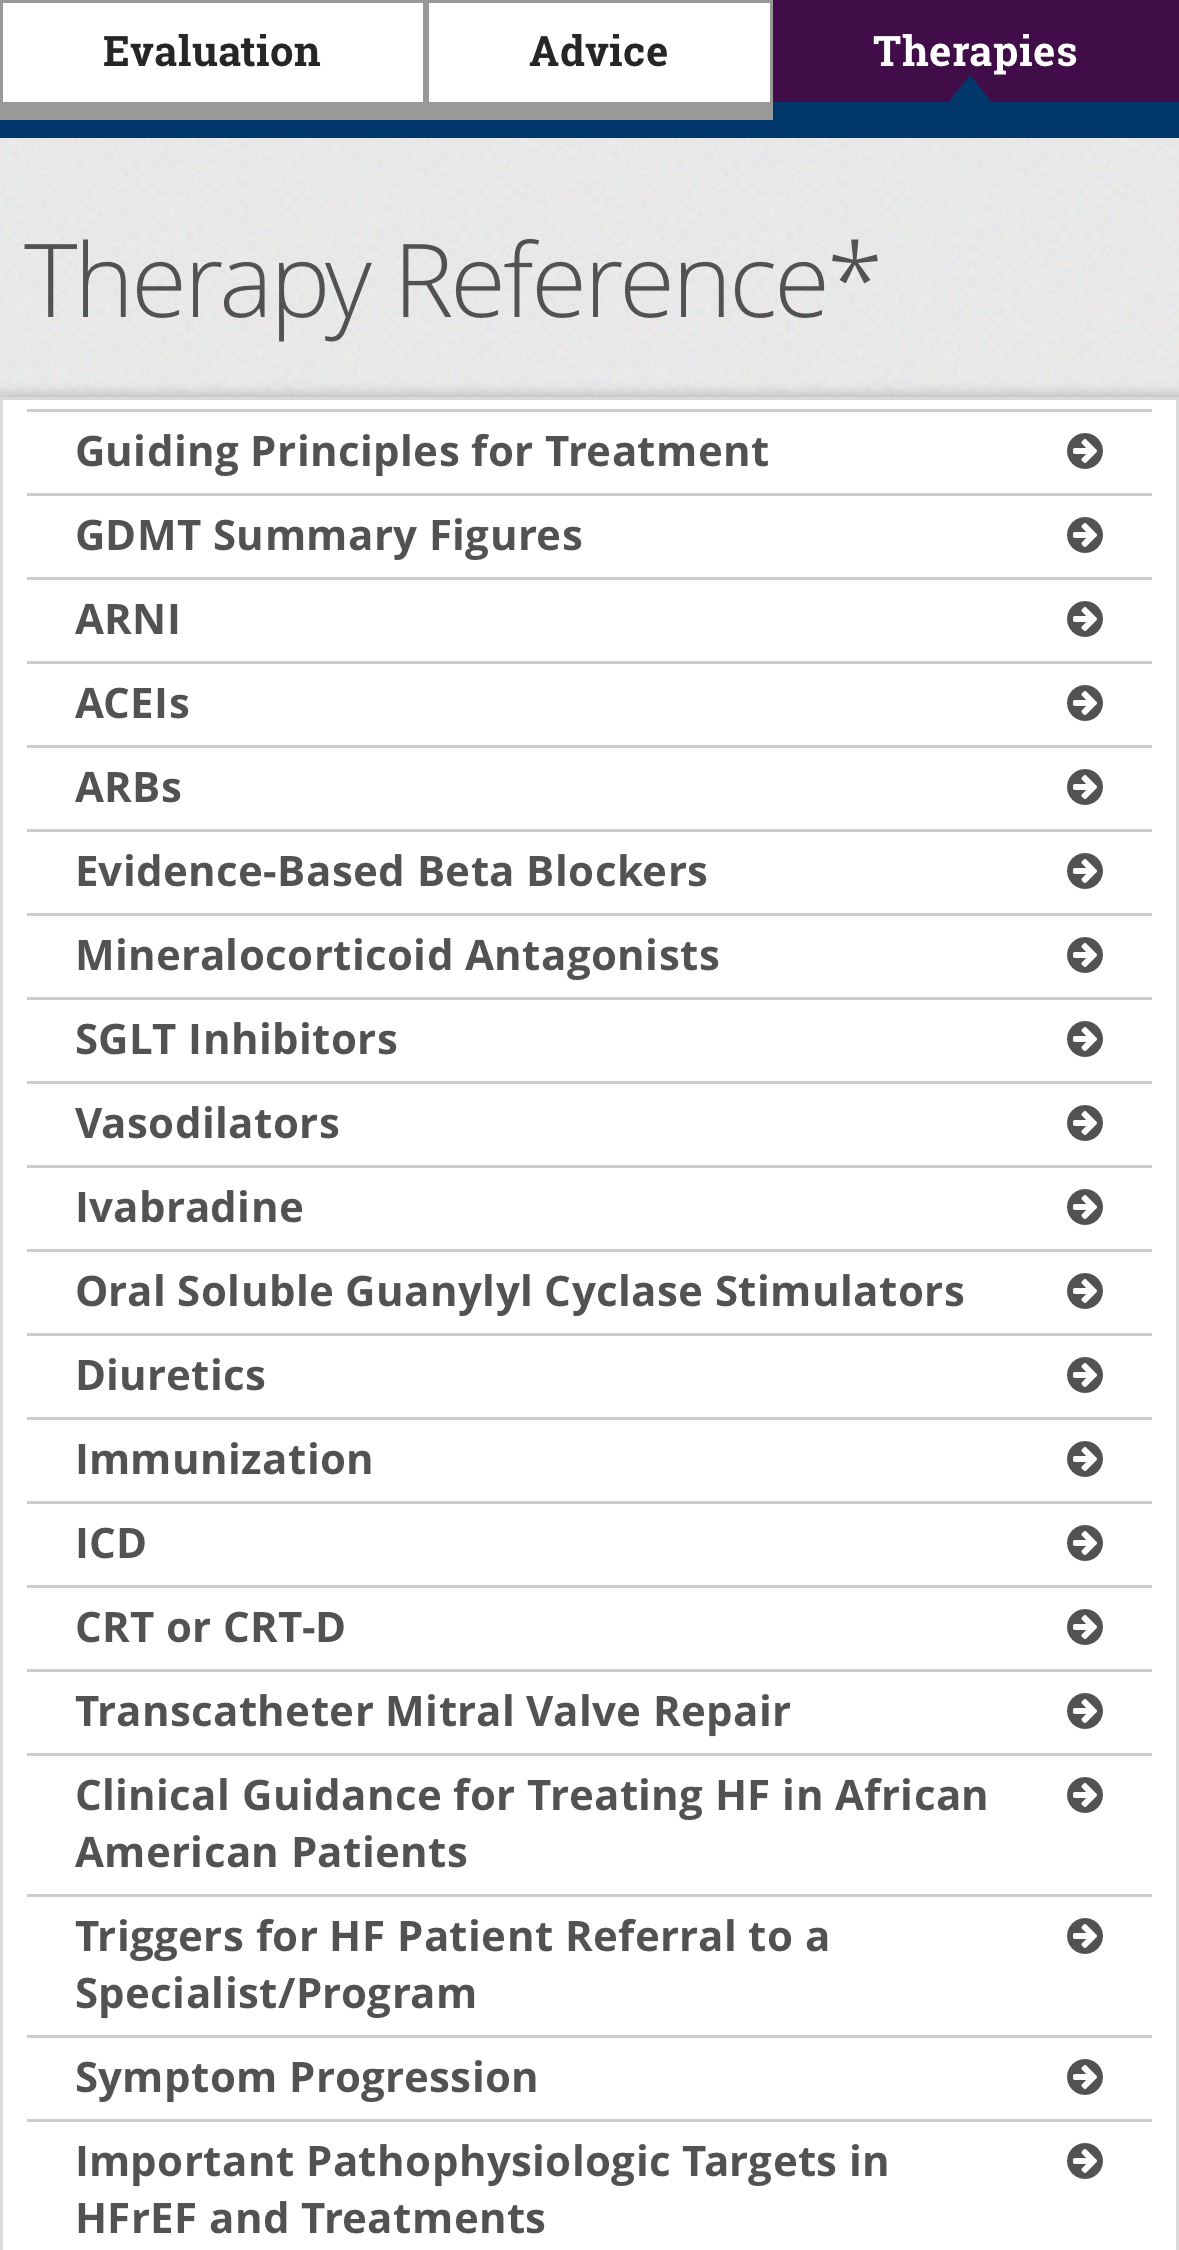Viewport: 1179px width, 2250px height.
Task: Click the arrow icon beside ARNI
Action: [x=1084, y=619]
